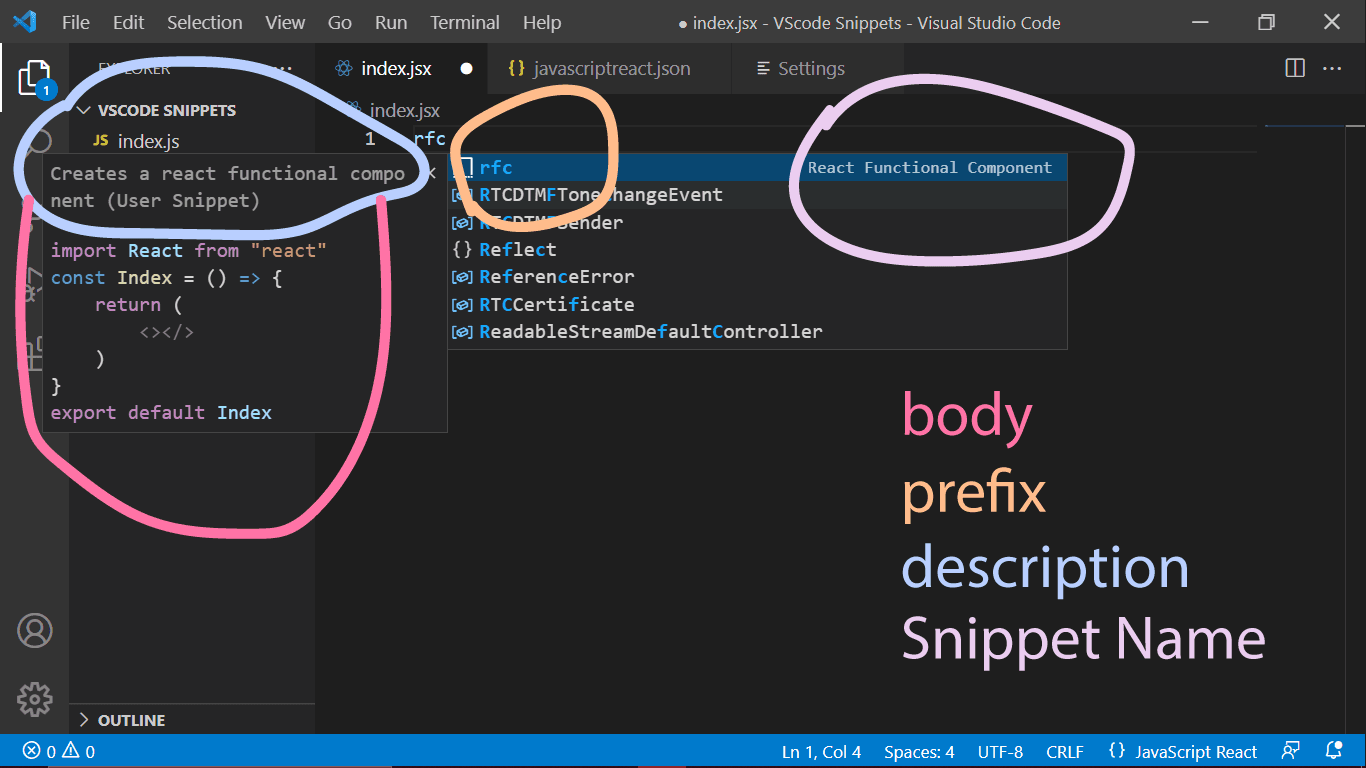Switch to the index.jsx tab
The width and height of the screenshot is (1366, 768).
coord(402,69)
